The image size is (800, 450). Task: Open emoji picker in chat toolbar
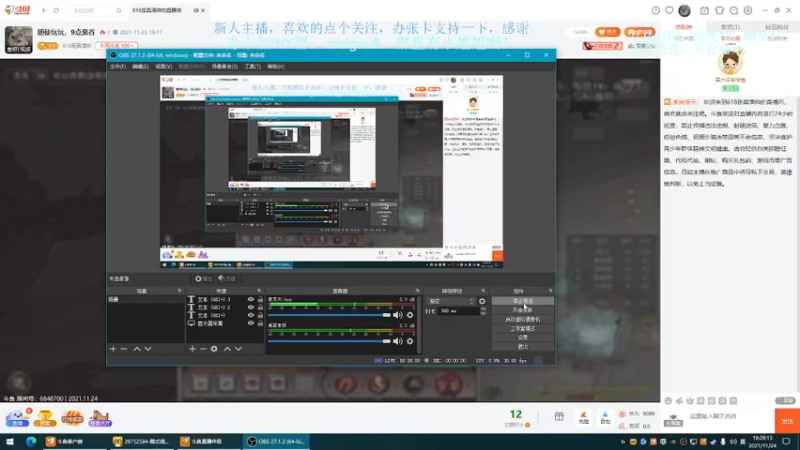668,401
